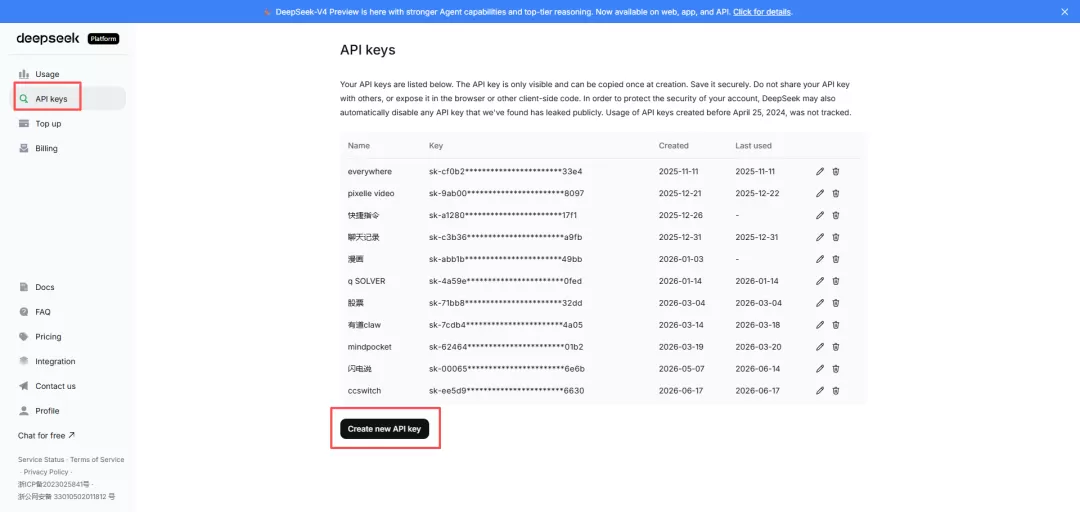Edit the key created 2025-12-26
This screenshot has height=512, width=1080.
(820, 215)
